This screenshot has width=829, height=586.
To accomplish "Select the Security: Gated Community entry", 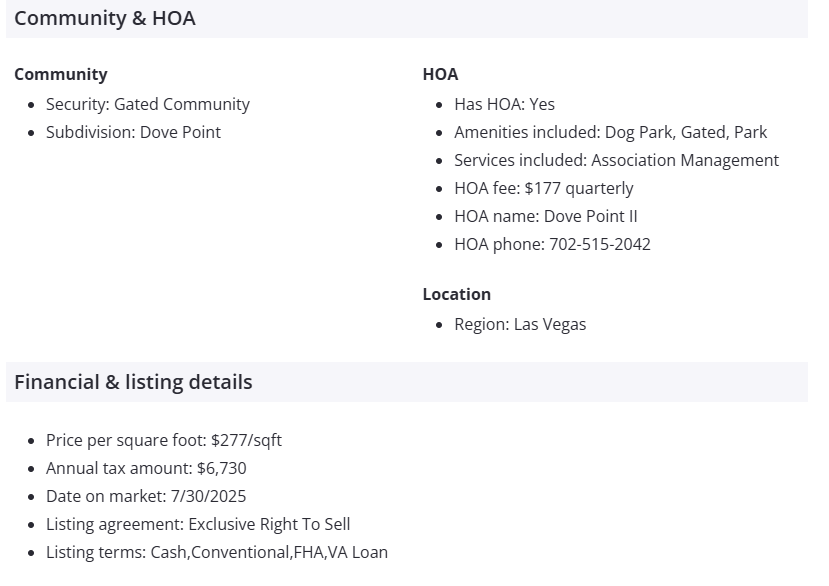I will point(147,104).
